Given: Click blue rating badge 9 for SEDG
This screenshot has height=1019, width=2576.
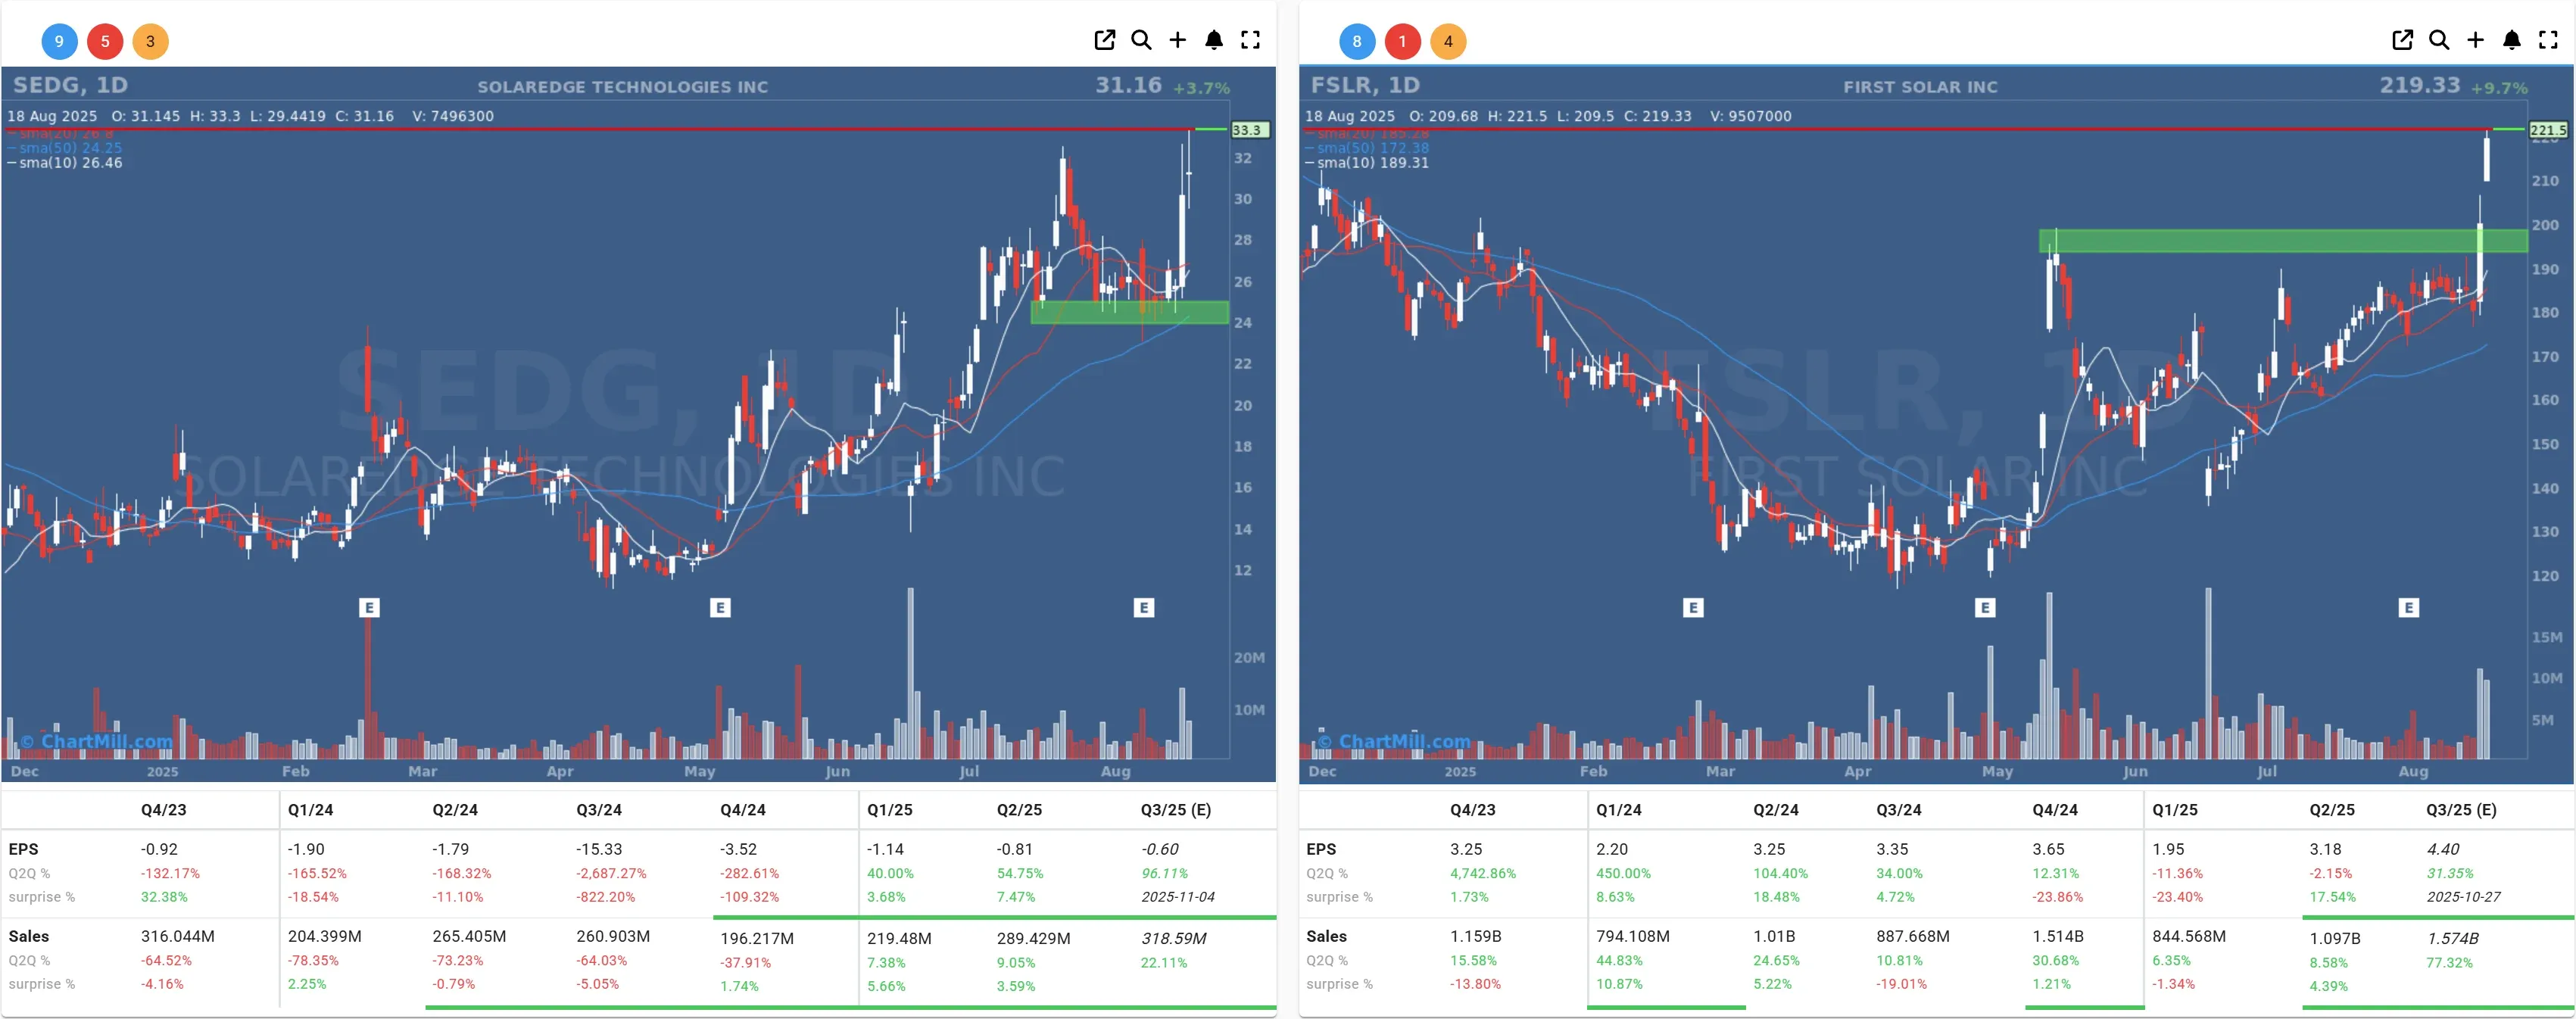Looking at the screenshot, I should click(59, 41).
